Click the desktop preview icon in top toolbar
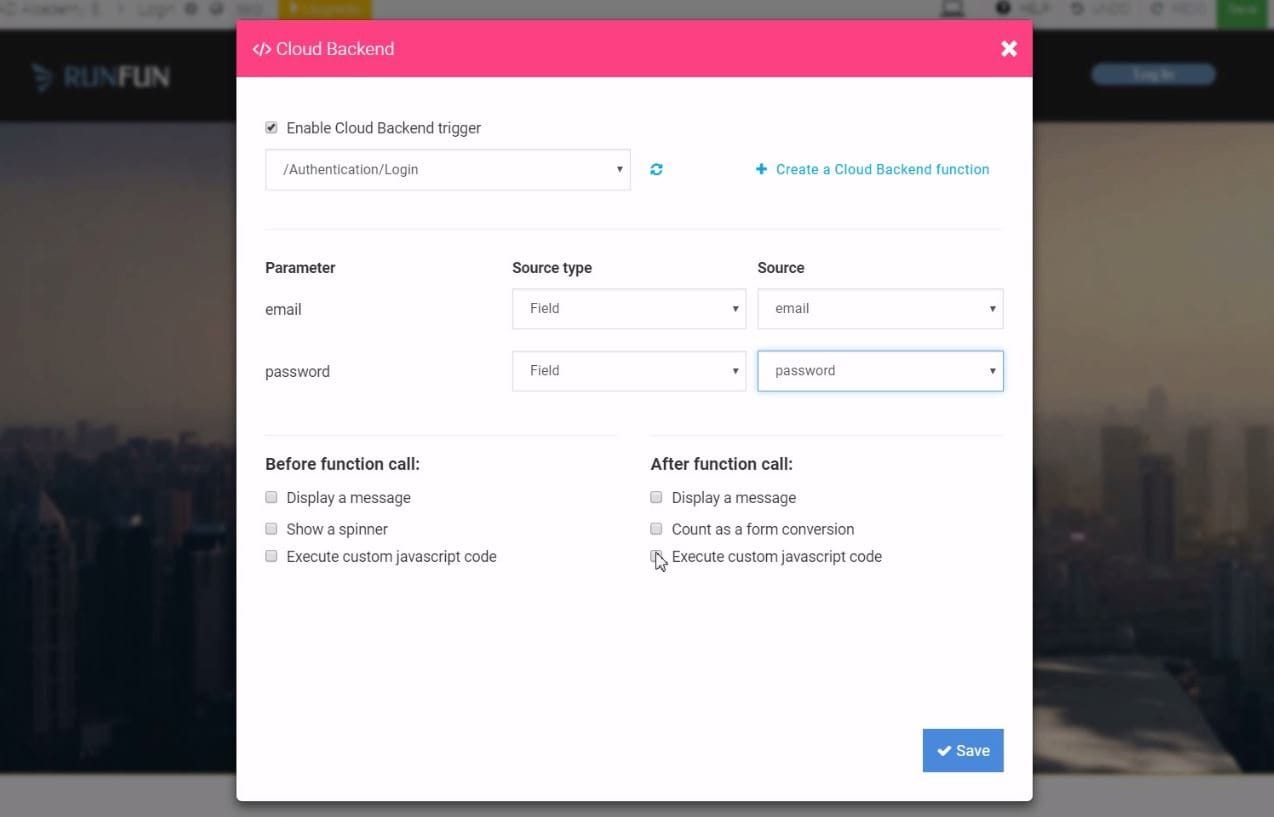The image size is (1274, 817). [x=953, y=9]
